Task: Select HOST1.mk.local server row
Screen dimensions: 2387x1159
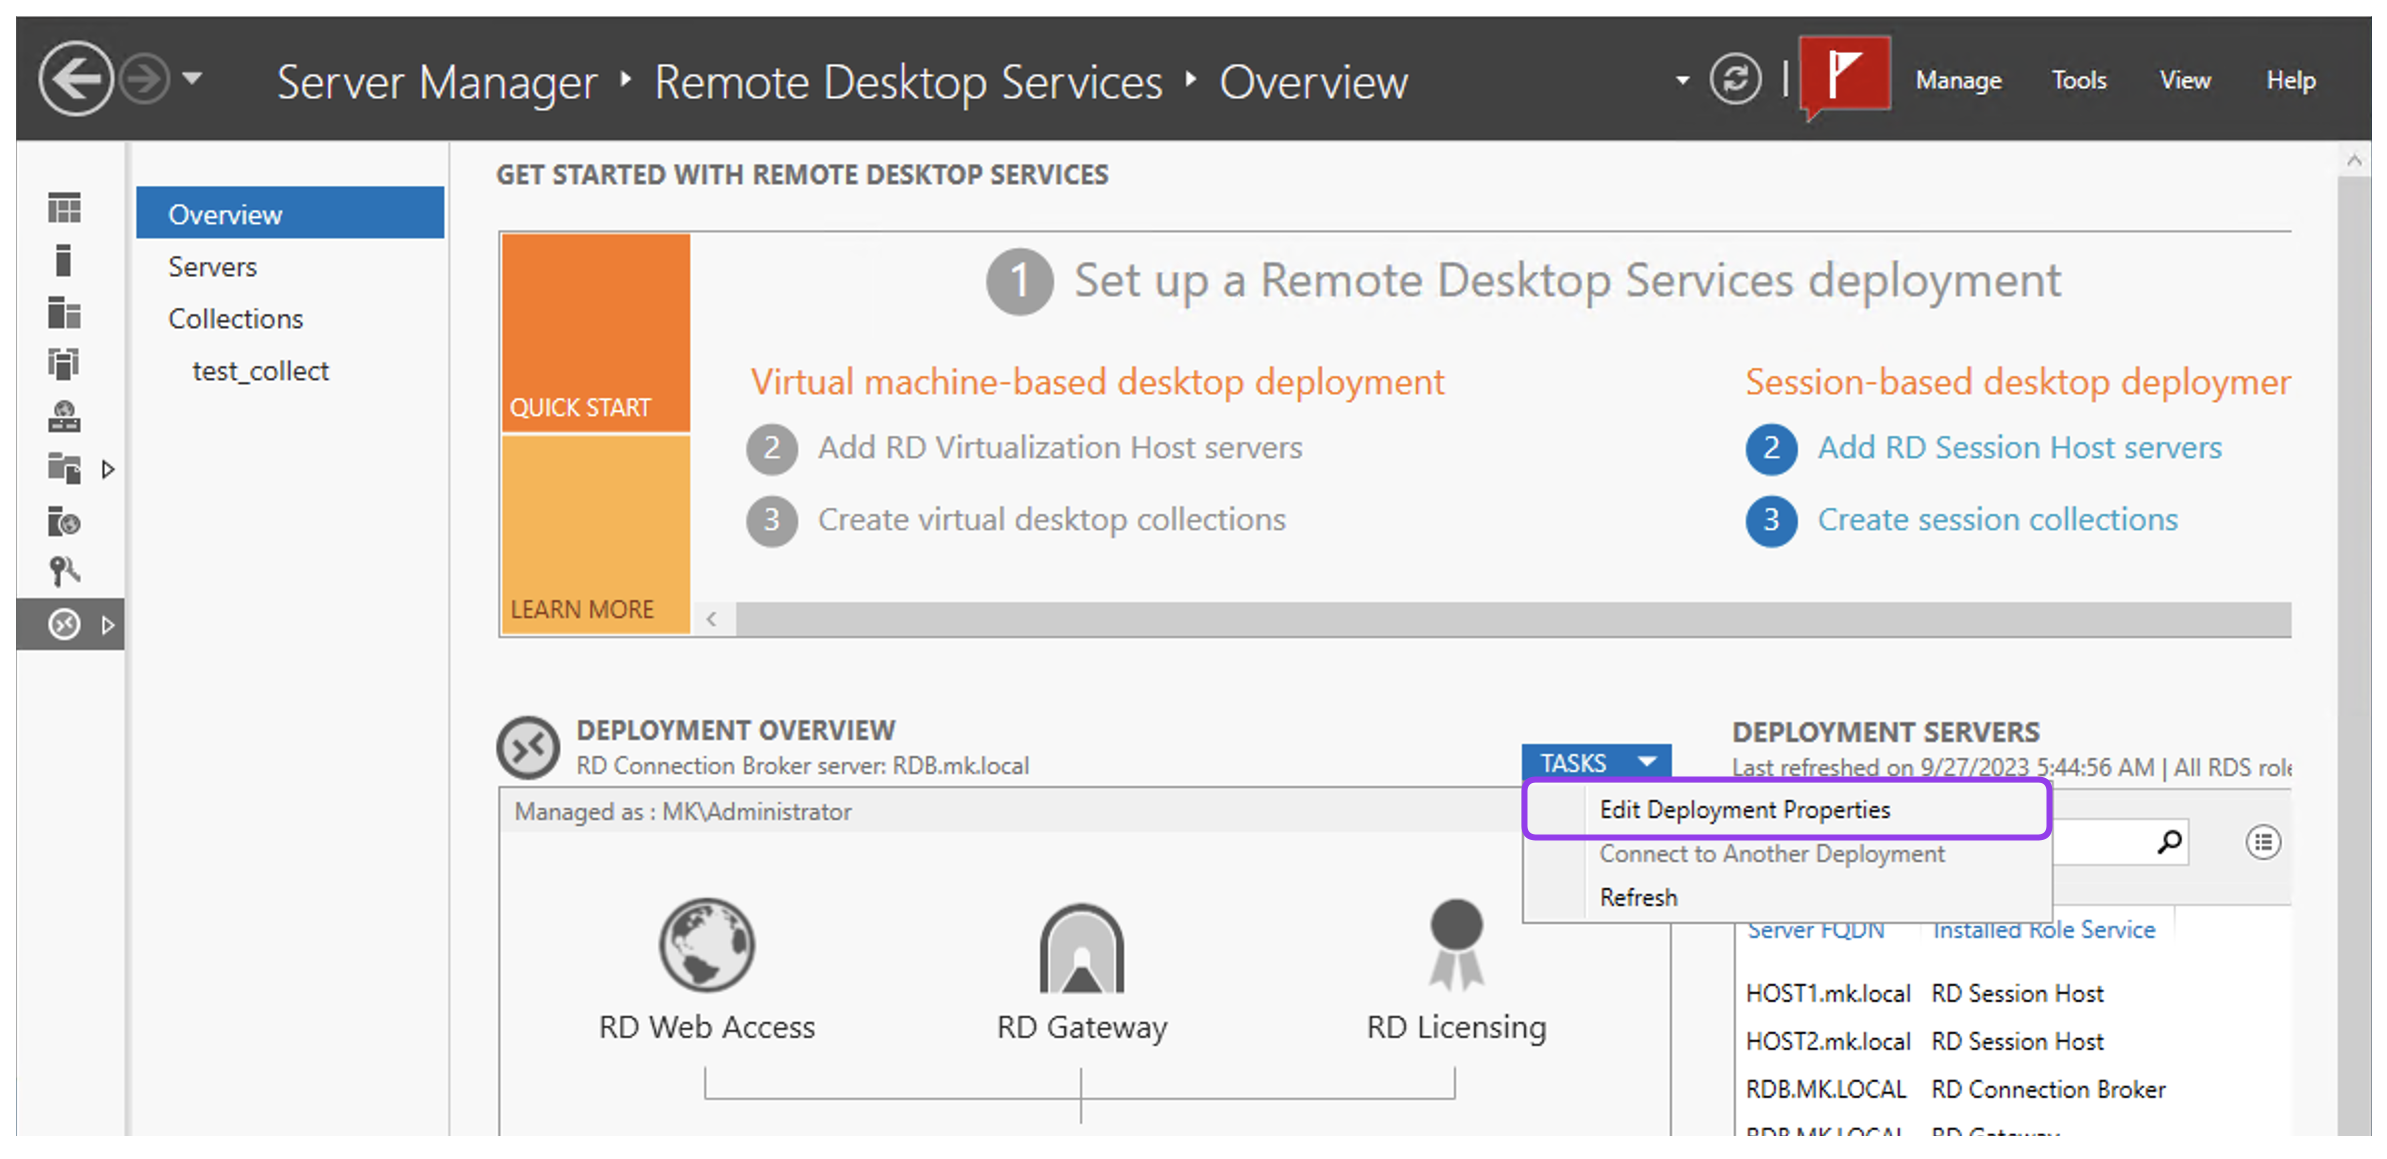Action: click(x=2013, y=993)
